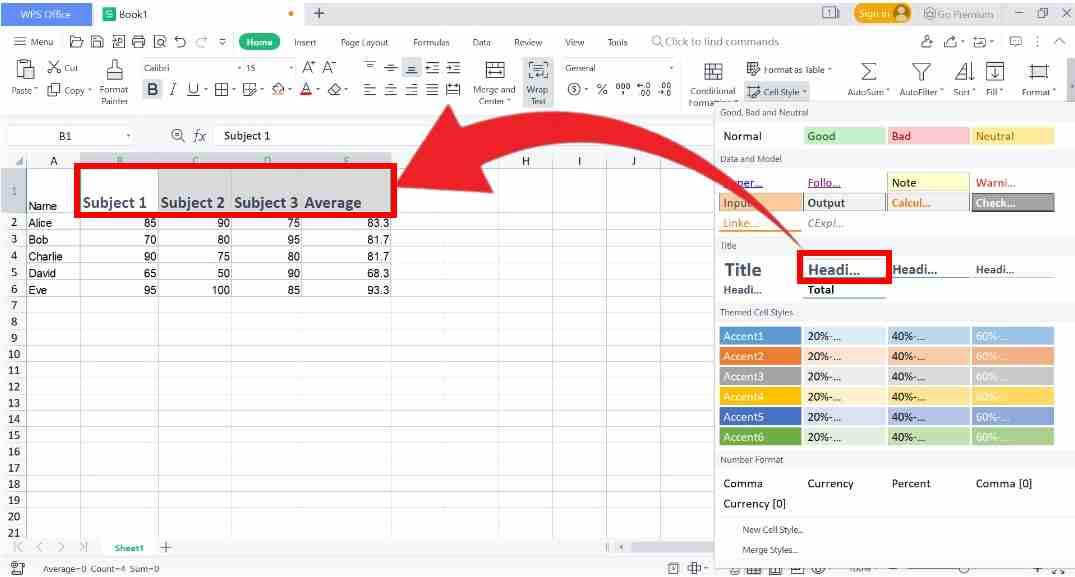Select the Good green cell style
The width and height of the screenshot is (1075, 577).
[x=843, y=134]
